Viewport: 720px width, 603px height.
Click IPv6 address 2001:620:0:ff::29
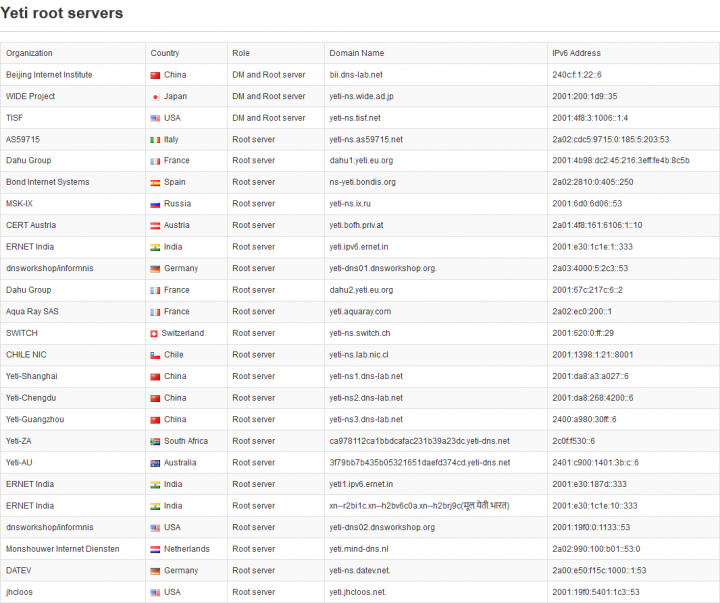tap(583, 333)
